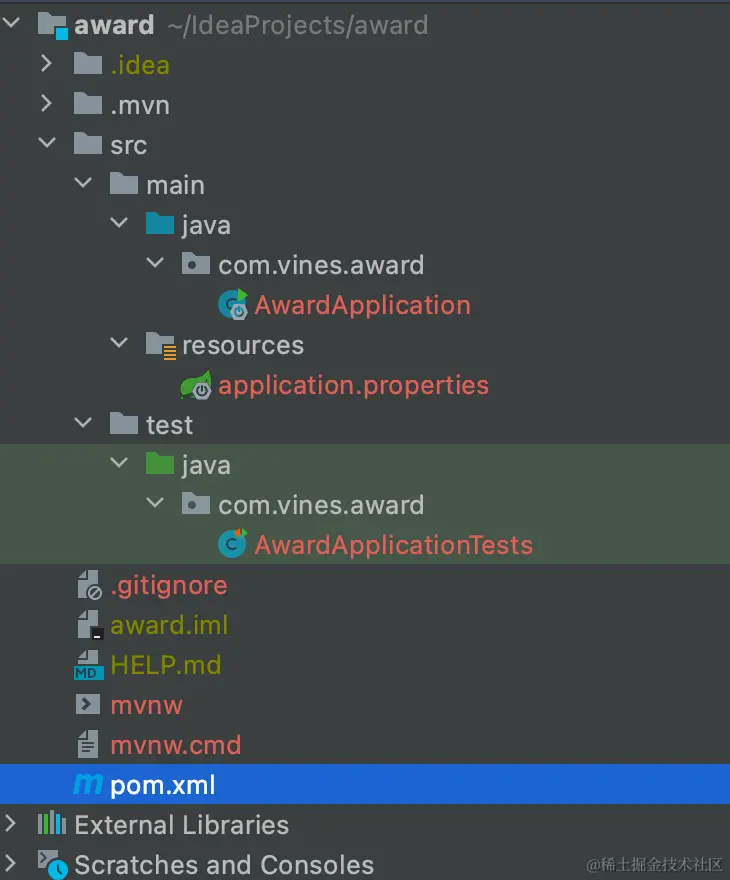Select com.vines.award package under main
Image resolution: width=730 pixels, height=880 pixels.
[321, 265]
